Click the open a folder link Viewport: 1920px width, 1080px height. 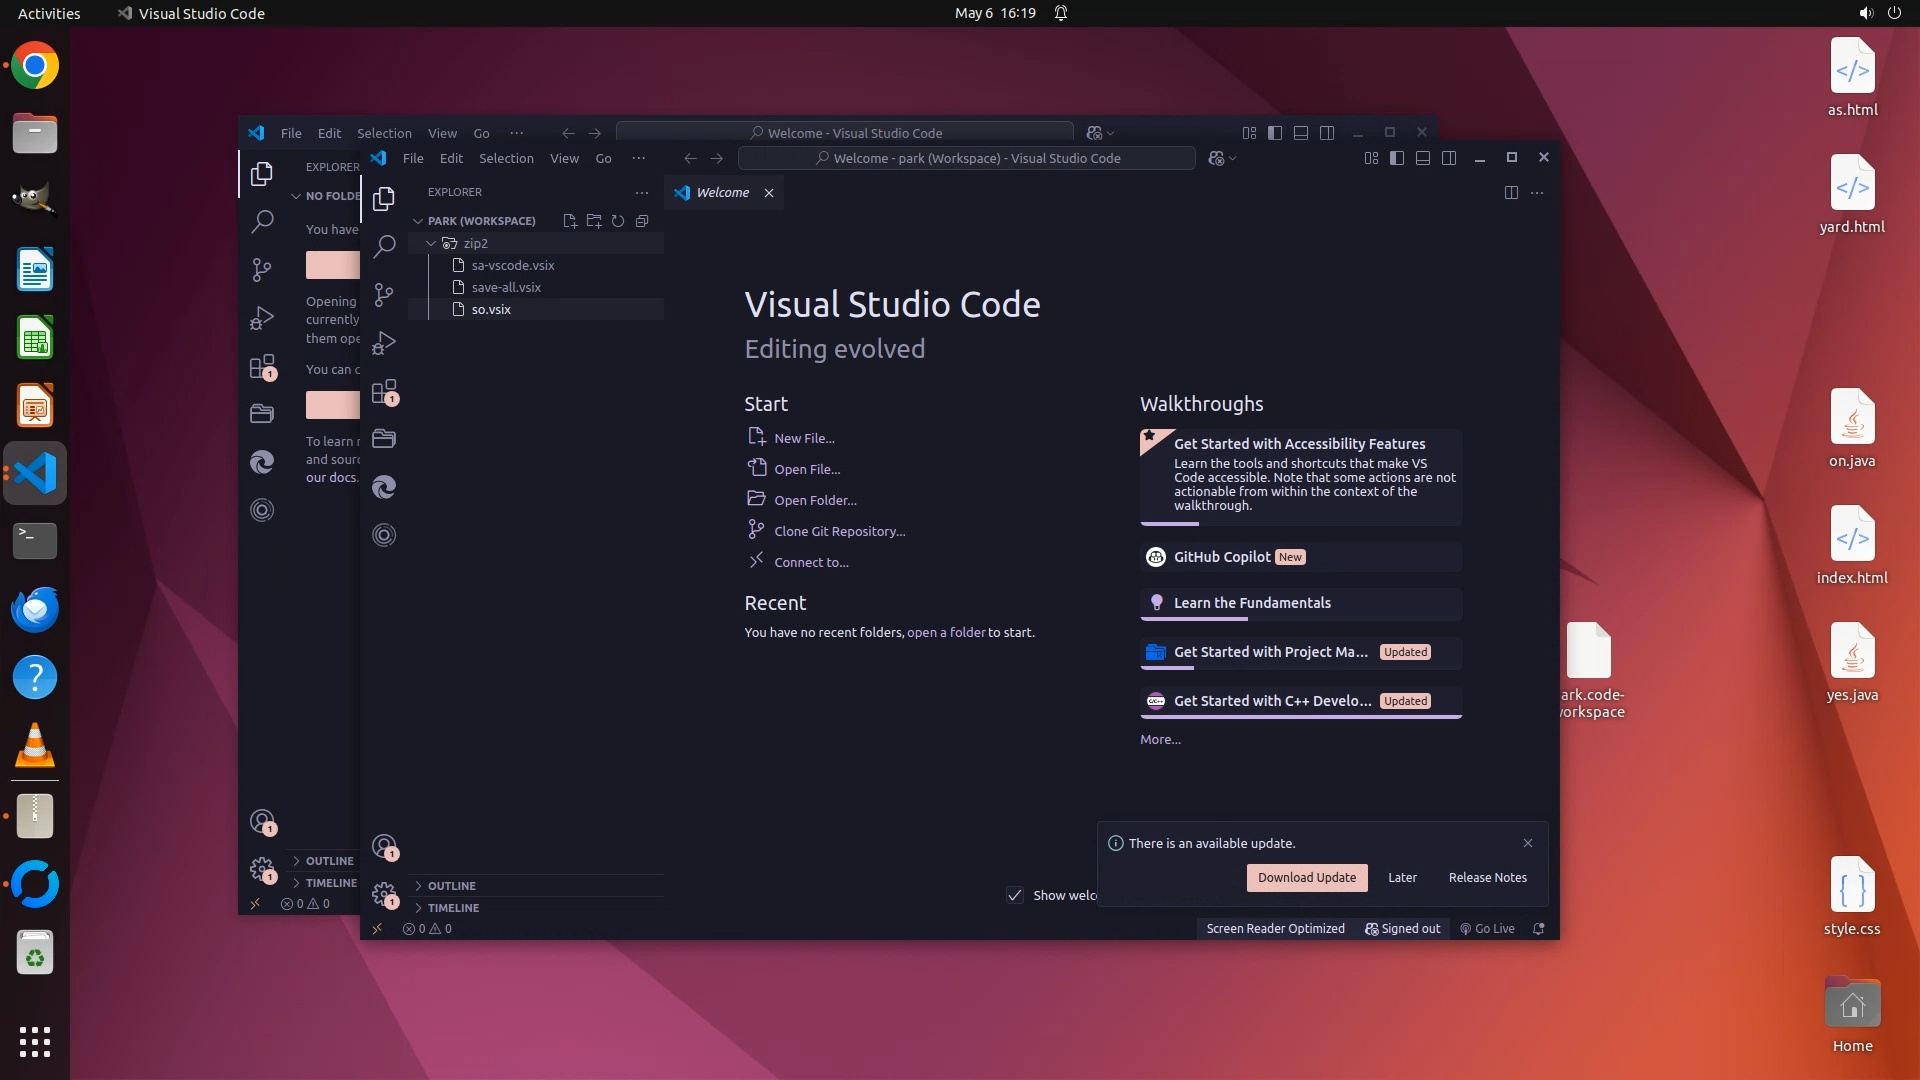pyautogui.click(x=946, y=633)
